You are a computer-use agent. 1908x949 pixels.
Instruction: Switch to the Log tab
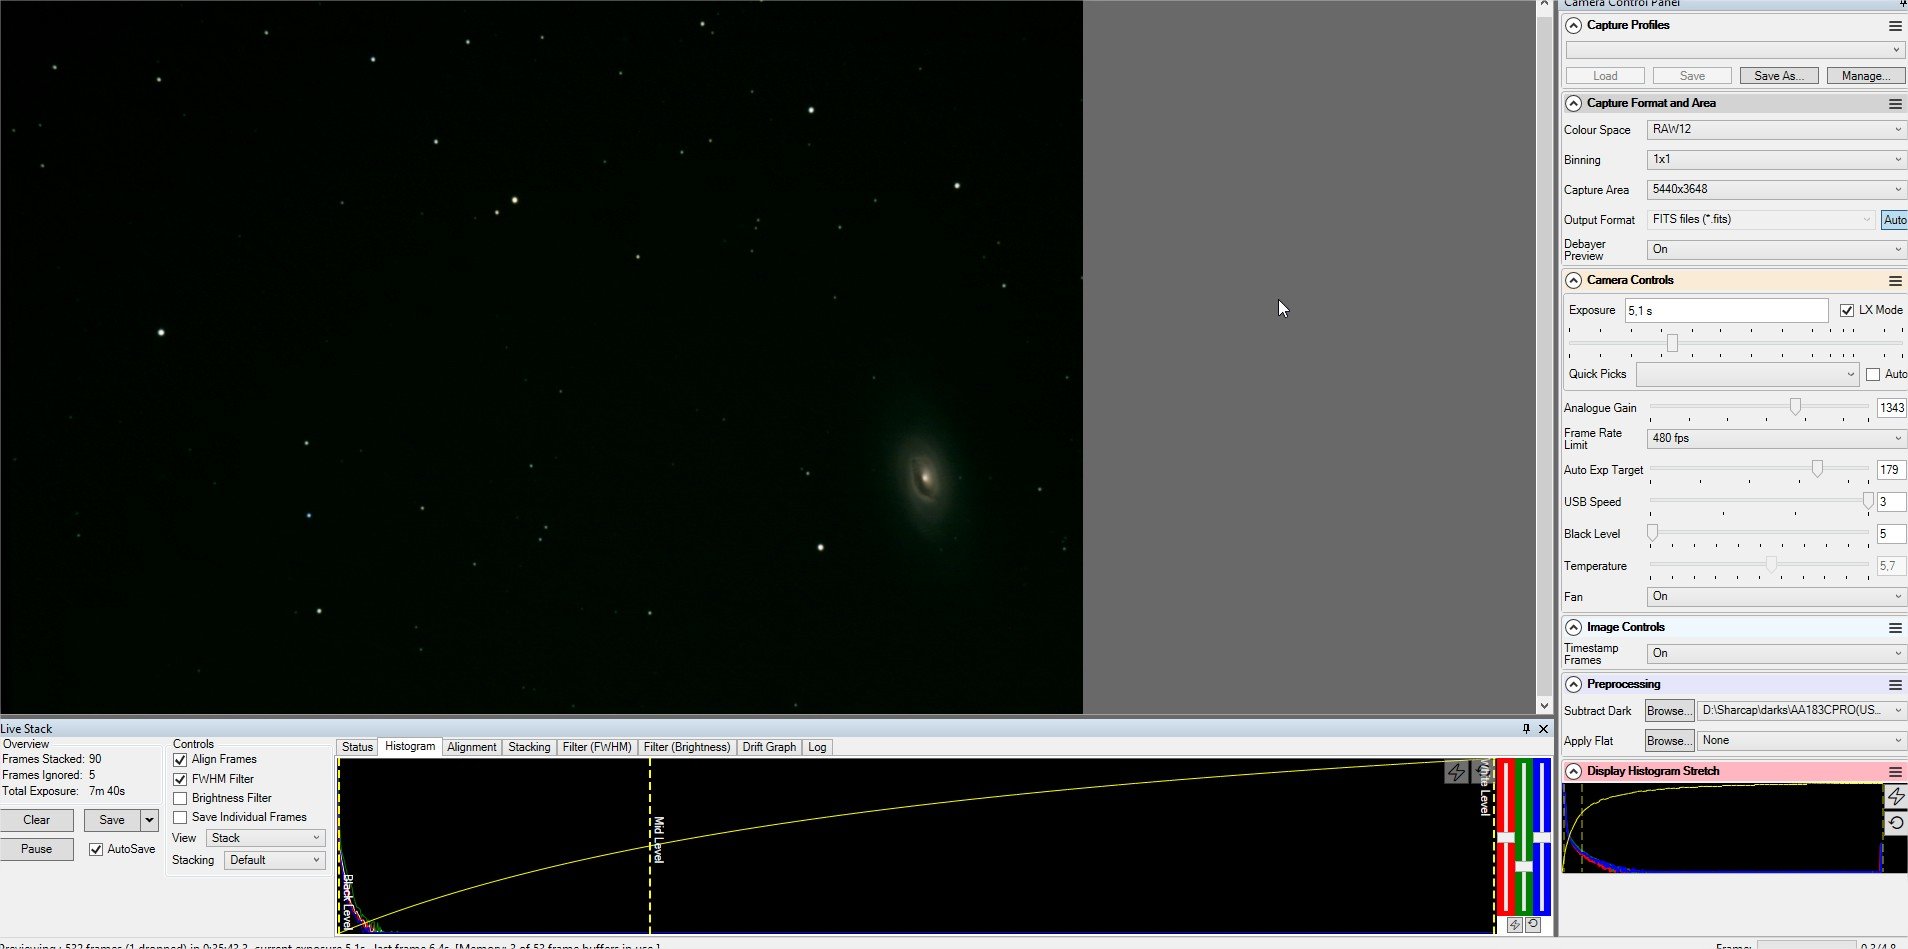tap(817, 748)
